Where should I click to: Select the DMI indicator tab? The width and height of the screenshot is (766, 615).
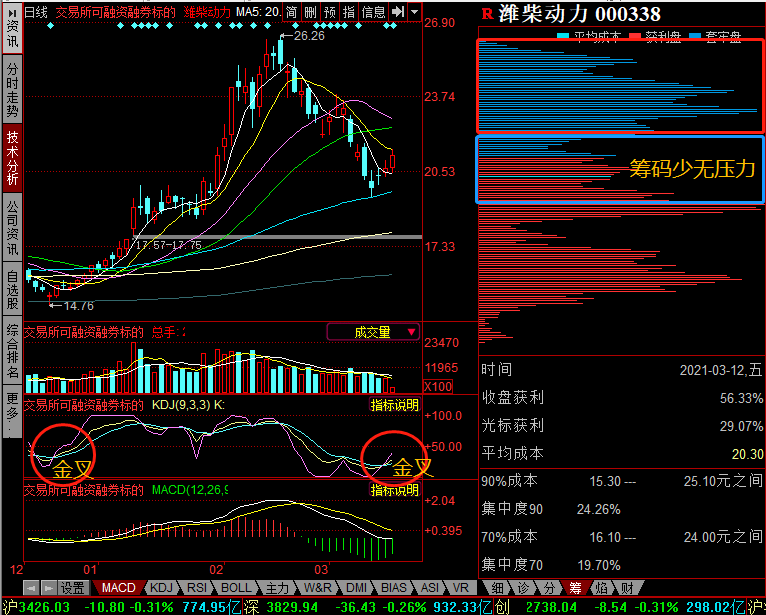pyautogui.click(x=356, y=588)
